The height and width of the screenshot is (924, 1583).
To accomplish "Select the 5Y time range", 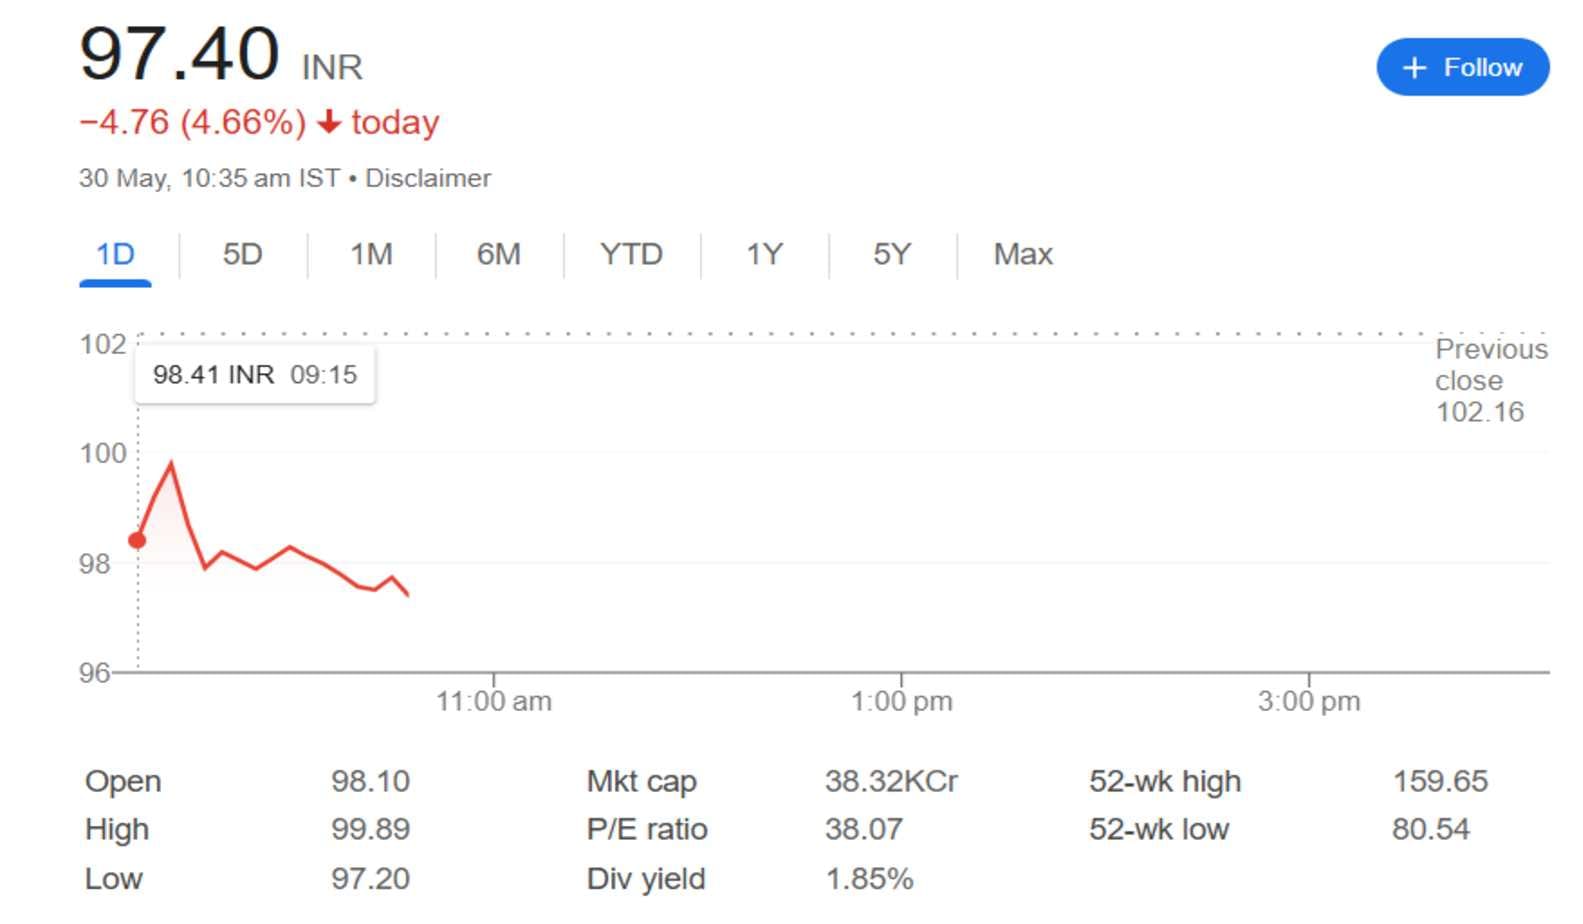I will pyautogui.click(x=891, y=254).
